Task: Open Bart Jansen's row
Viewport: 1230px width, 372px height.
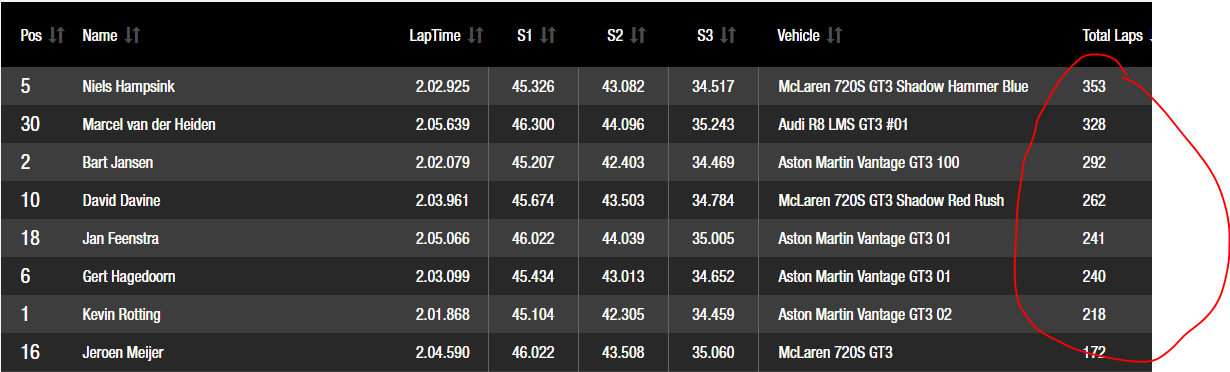Action: (576, 162)
